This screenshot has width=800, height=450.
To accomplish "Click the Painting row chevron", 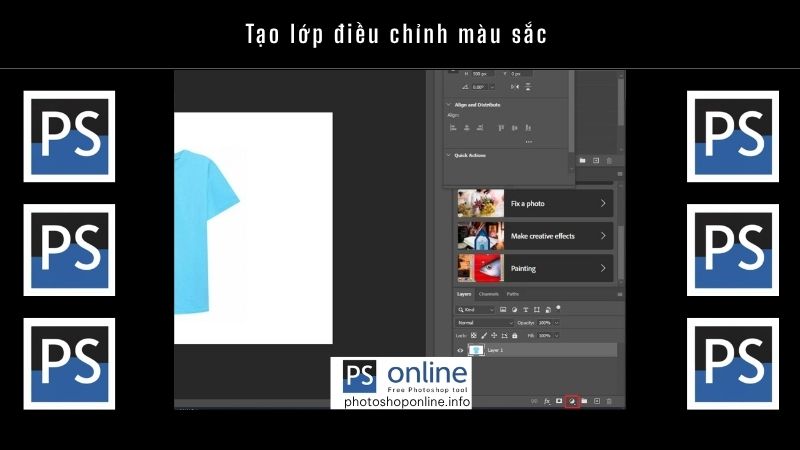I will tap(603, 268).
